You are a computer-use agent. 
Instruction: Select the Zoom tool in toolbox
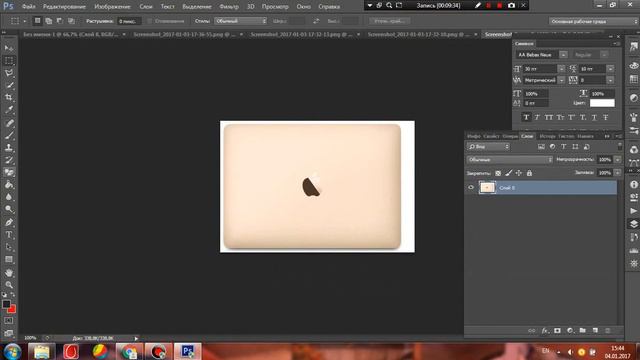9,285
